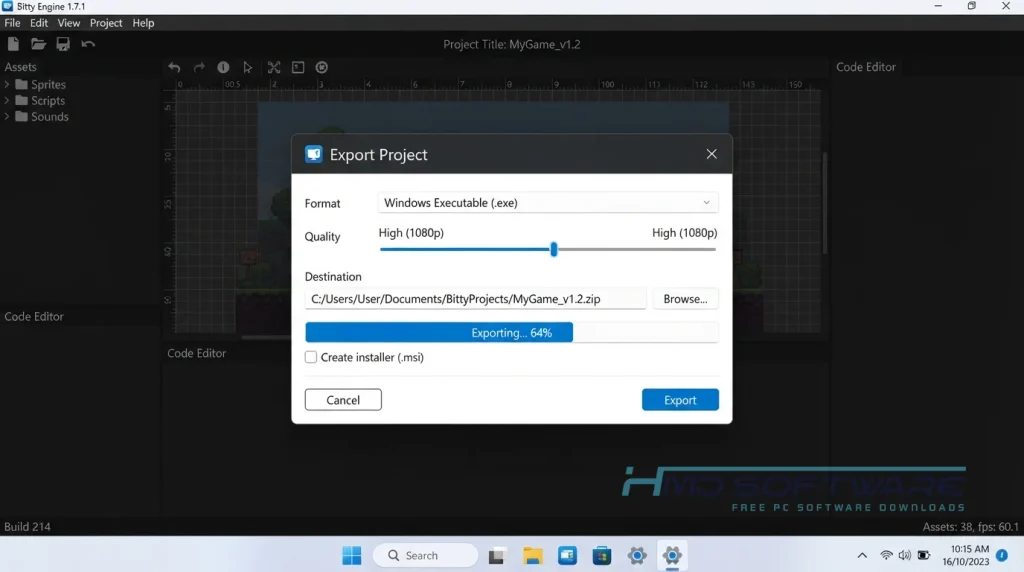The height and width of the screenshot is (572, 1024).
Task: Click the circular icon after the frame icon
Action: click(321, 67)
